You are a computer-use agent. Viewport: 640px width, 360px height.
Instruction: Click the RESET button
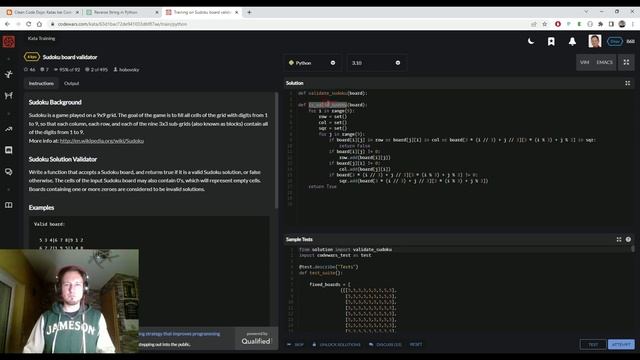[416, 344]
